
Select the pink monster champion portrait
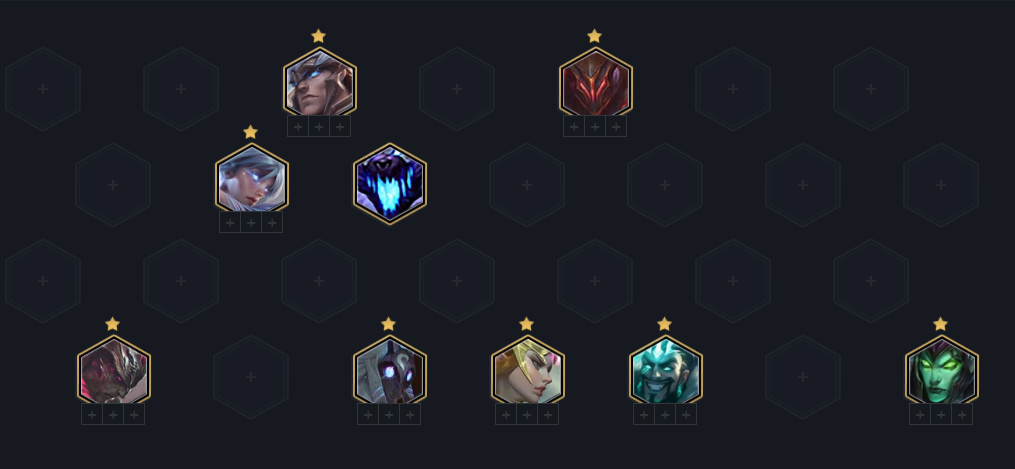114,371
